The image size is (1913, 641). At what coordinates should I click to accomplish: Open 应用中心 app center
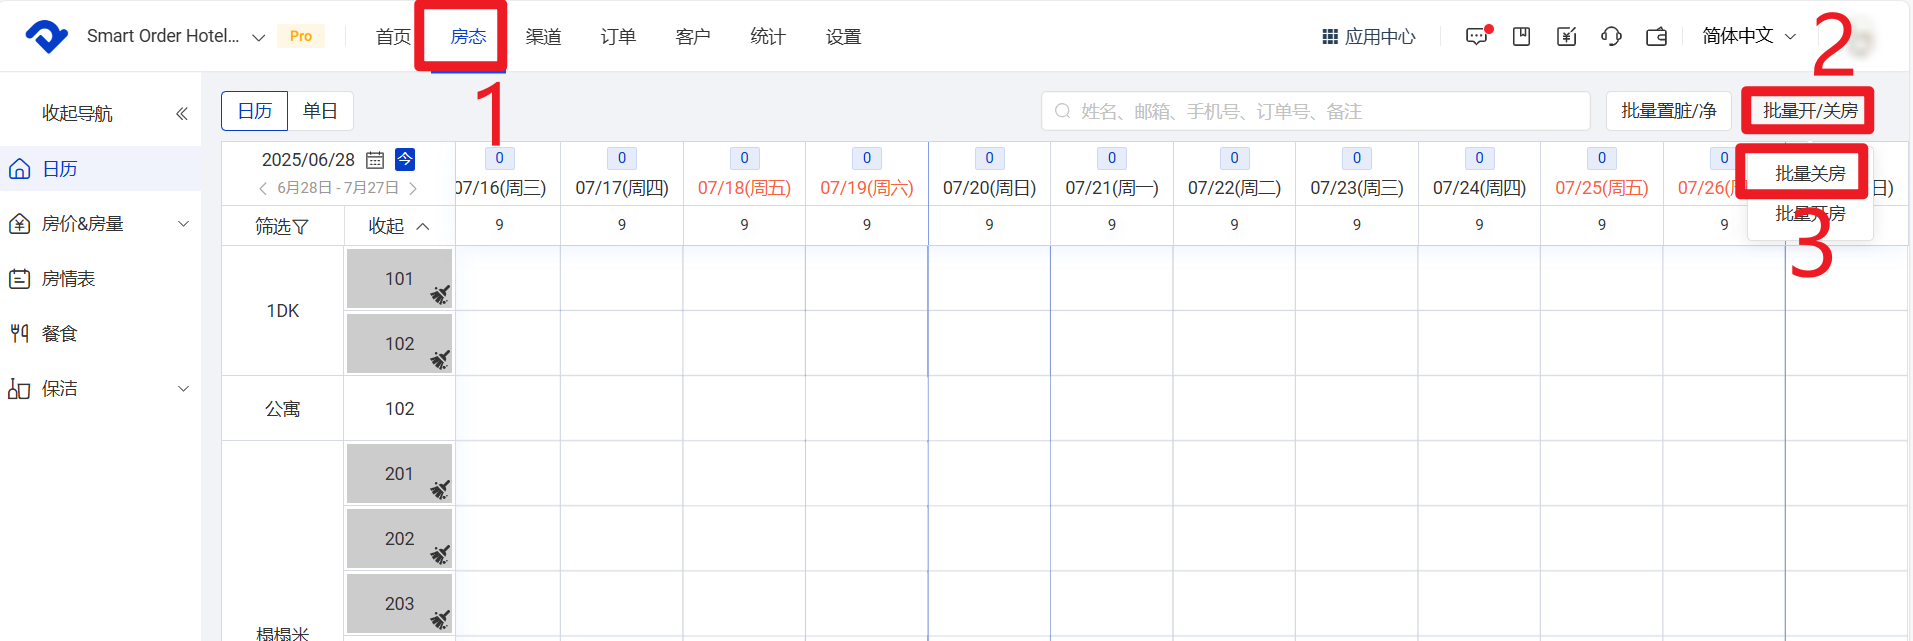point(1368,37)
